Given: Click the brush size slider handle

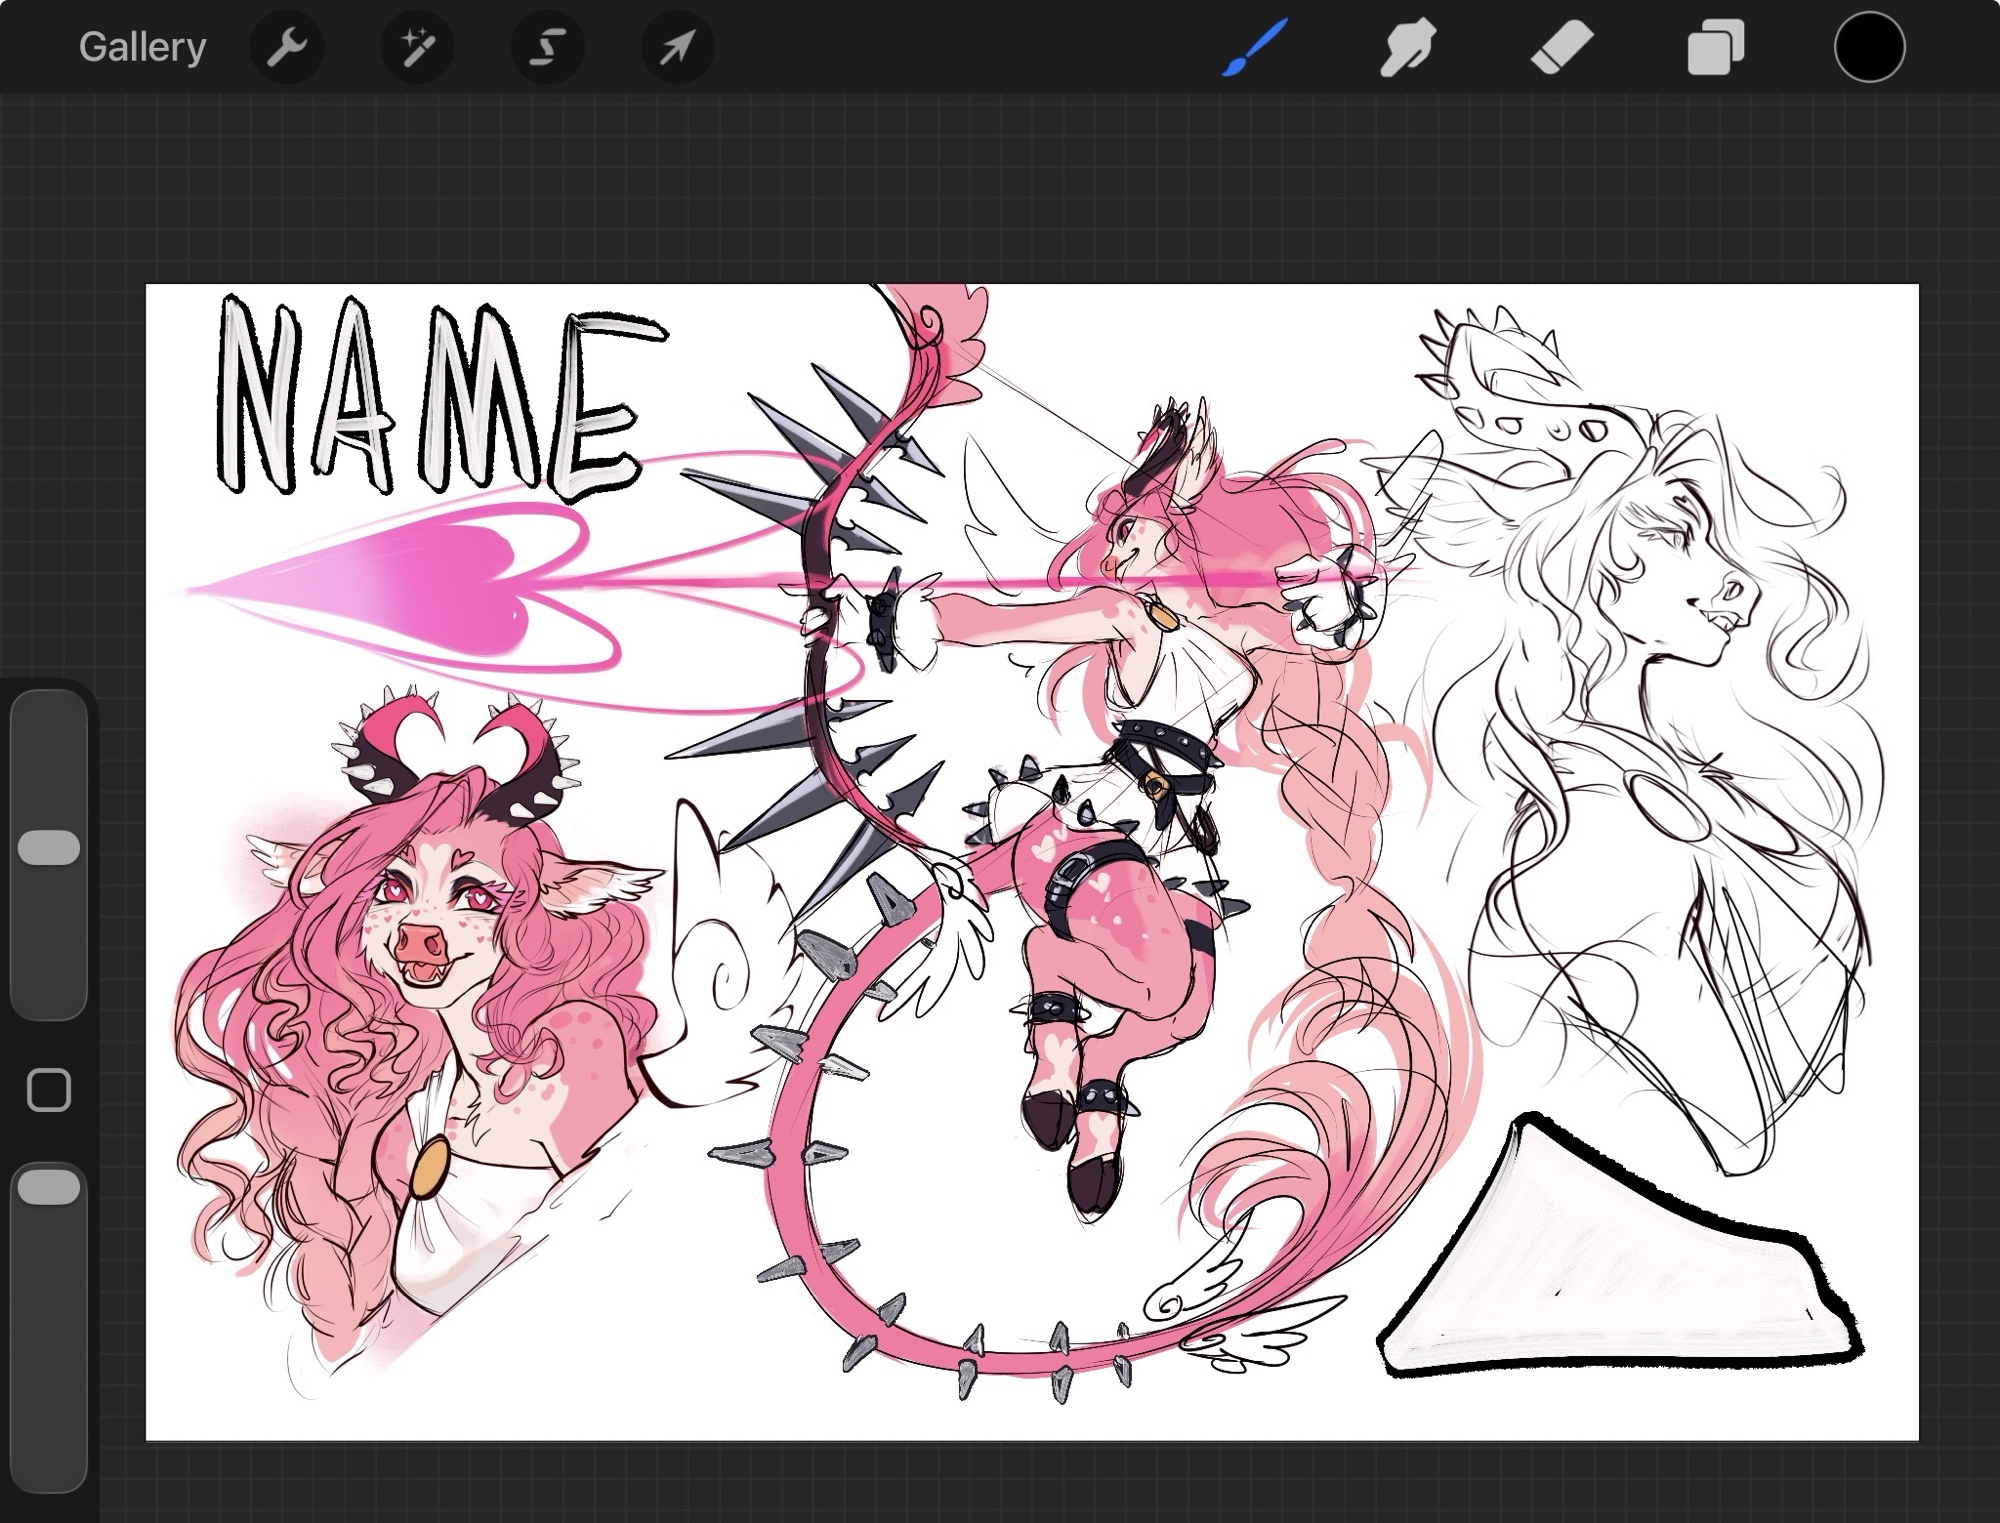Looking at the screenshot, I should click(x=49, y=847).
